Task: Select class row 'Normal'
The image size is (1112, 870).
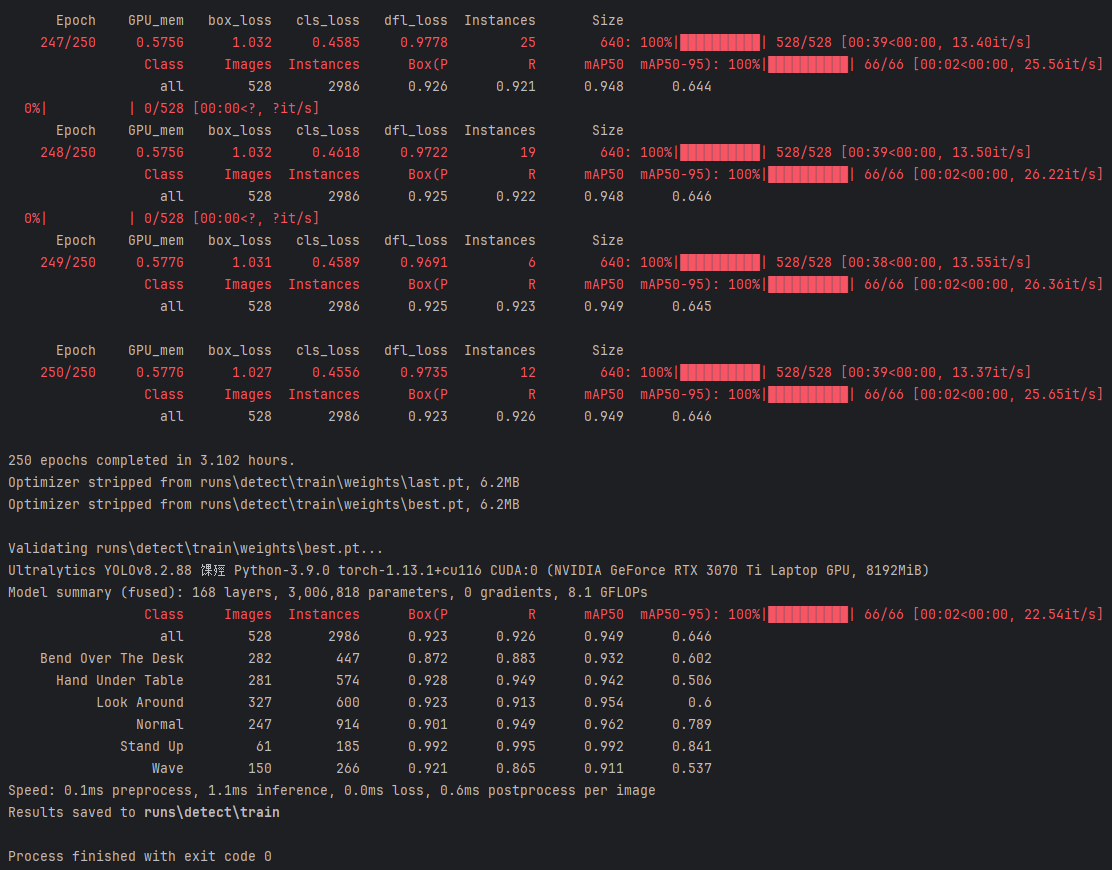Action: coord(424,724)
